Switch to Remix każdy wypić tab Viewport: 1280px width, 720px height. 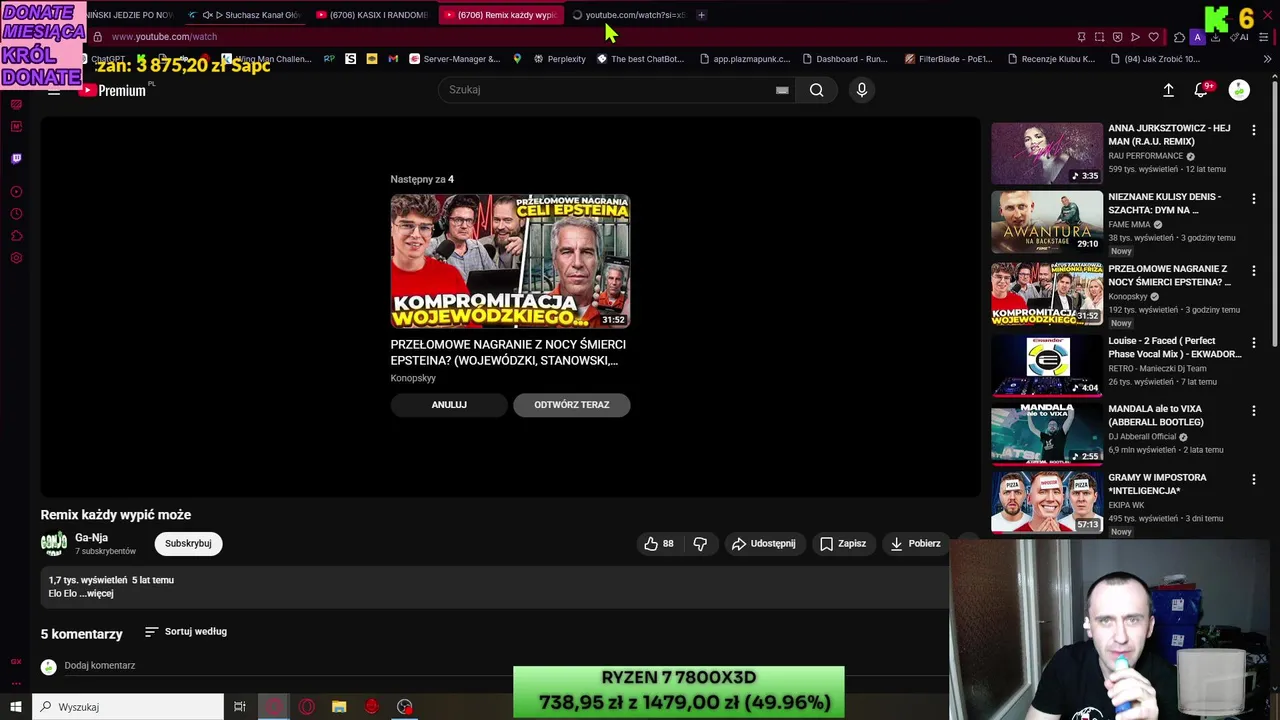coord(500,15)
